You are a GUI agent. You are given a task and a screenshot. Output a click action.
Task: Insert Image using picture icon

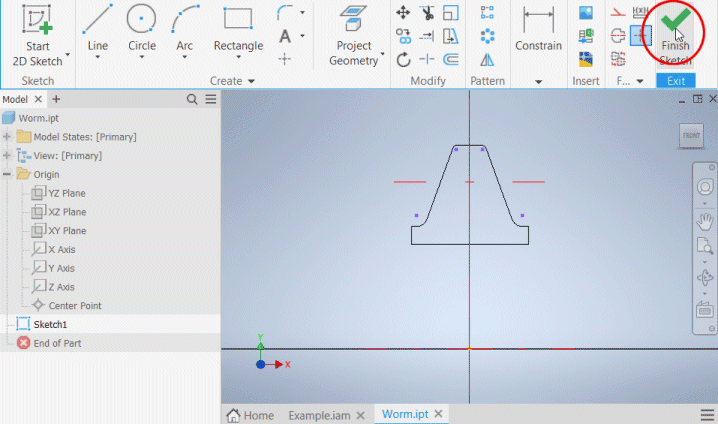point(586,12)
